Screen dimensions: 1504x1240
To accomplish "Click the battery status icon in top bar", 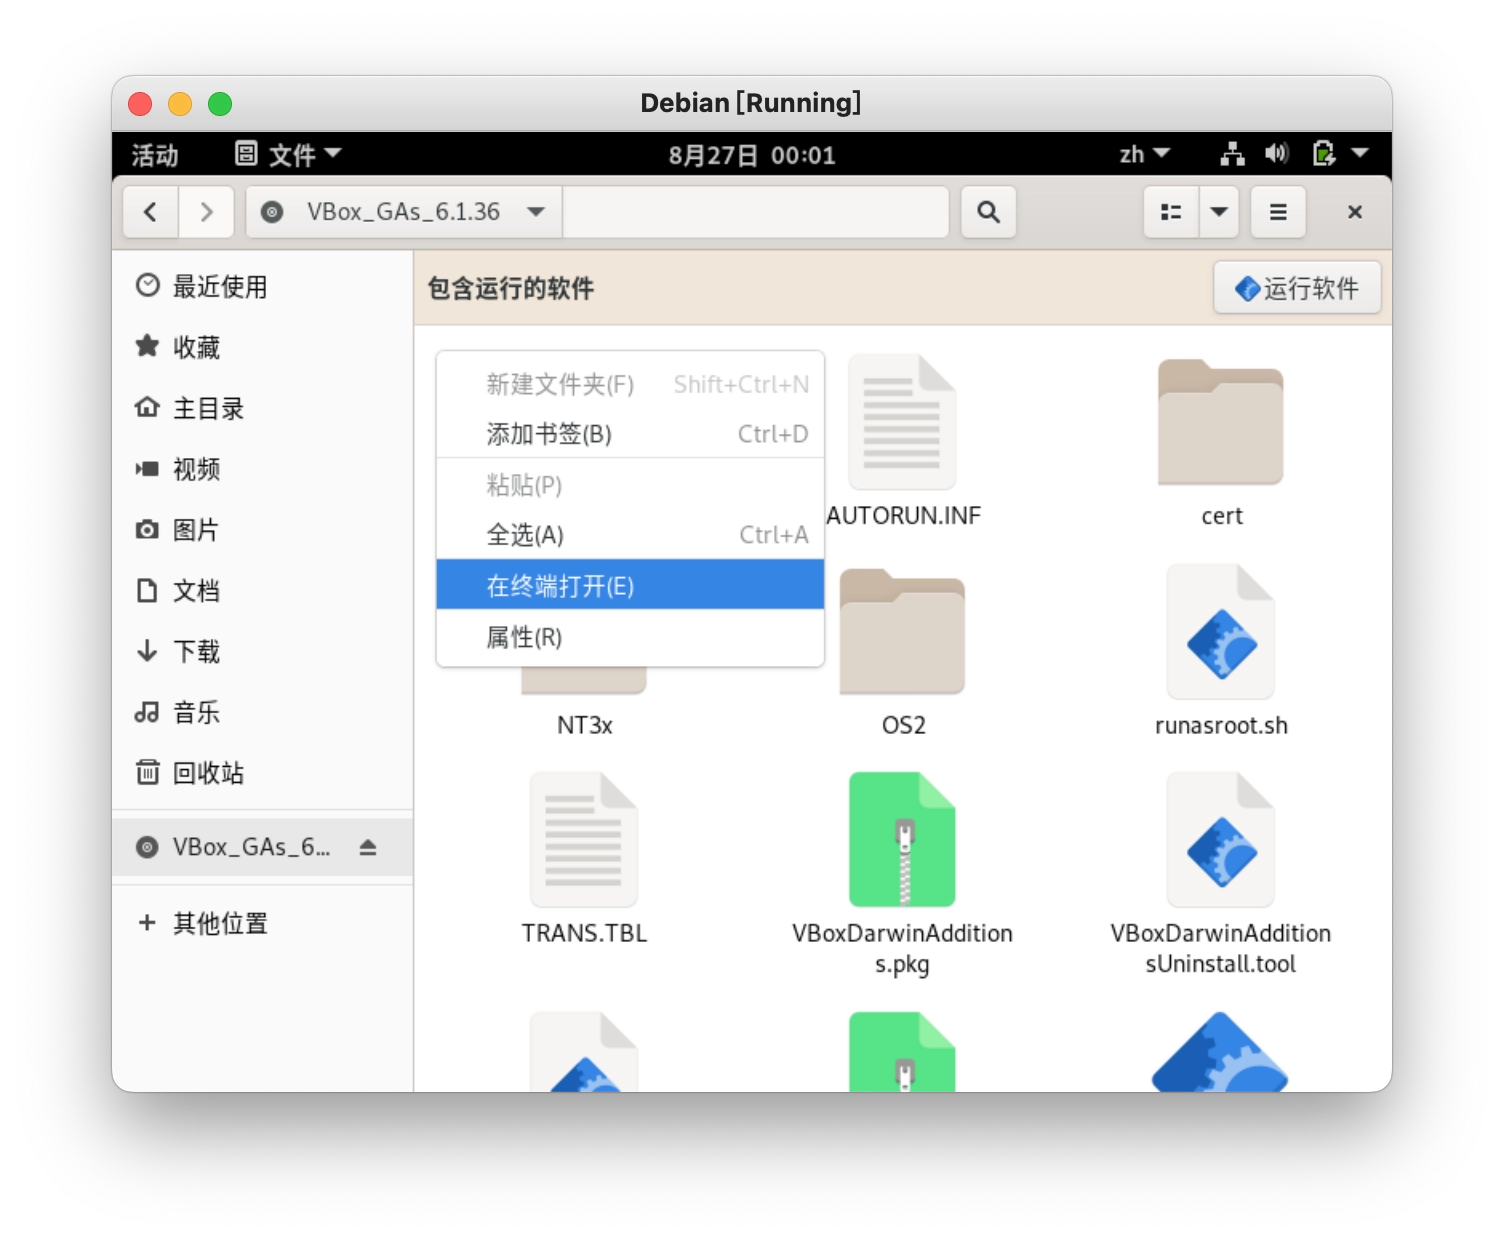I will pyautogui.click(x=1323, y=154).
